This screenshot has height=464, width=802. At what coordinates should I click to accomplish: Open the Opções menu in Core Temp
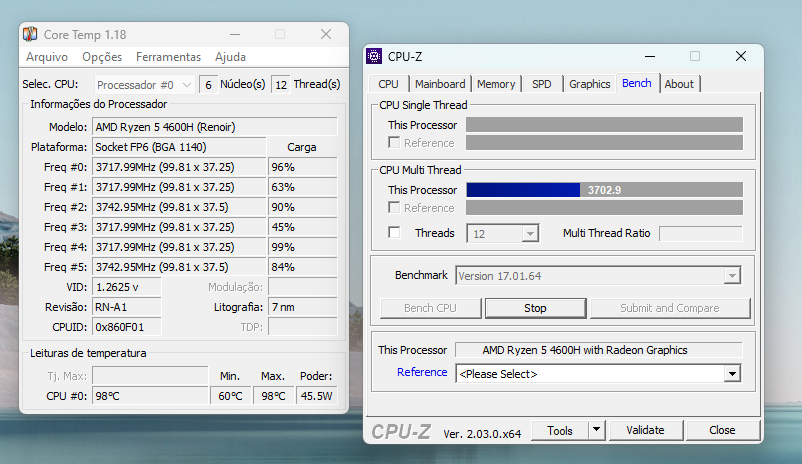pos(102,57)
